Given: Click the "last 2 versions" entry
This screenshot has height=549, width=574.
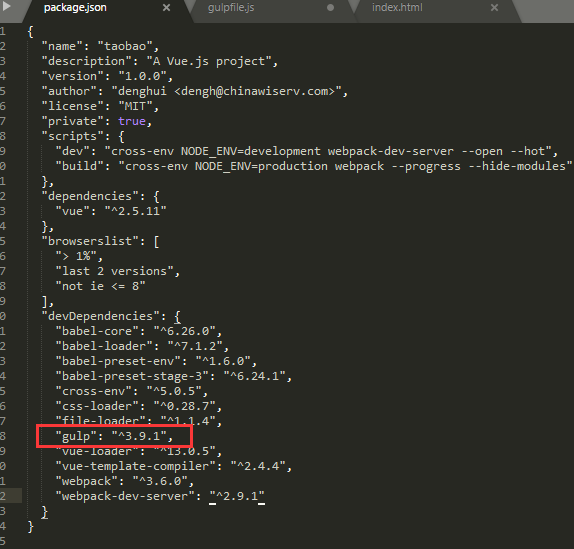Looking at the screenshot, I should [x=114, y=271].
